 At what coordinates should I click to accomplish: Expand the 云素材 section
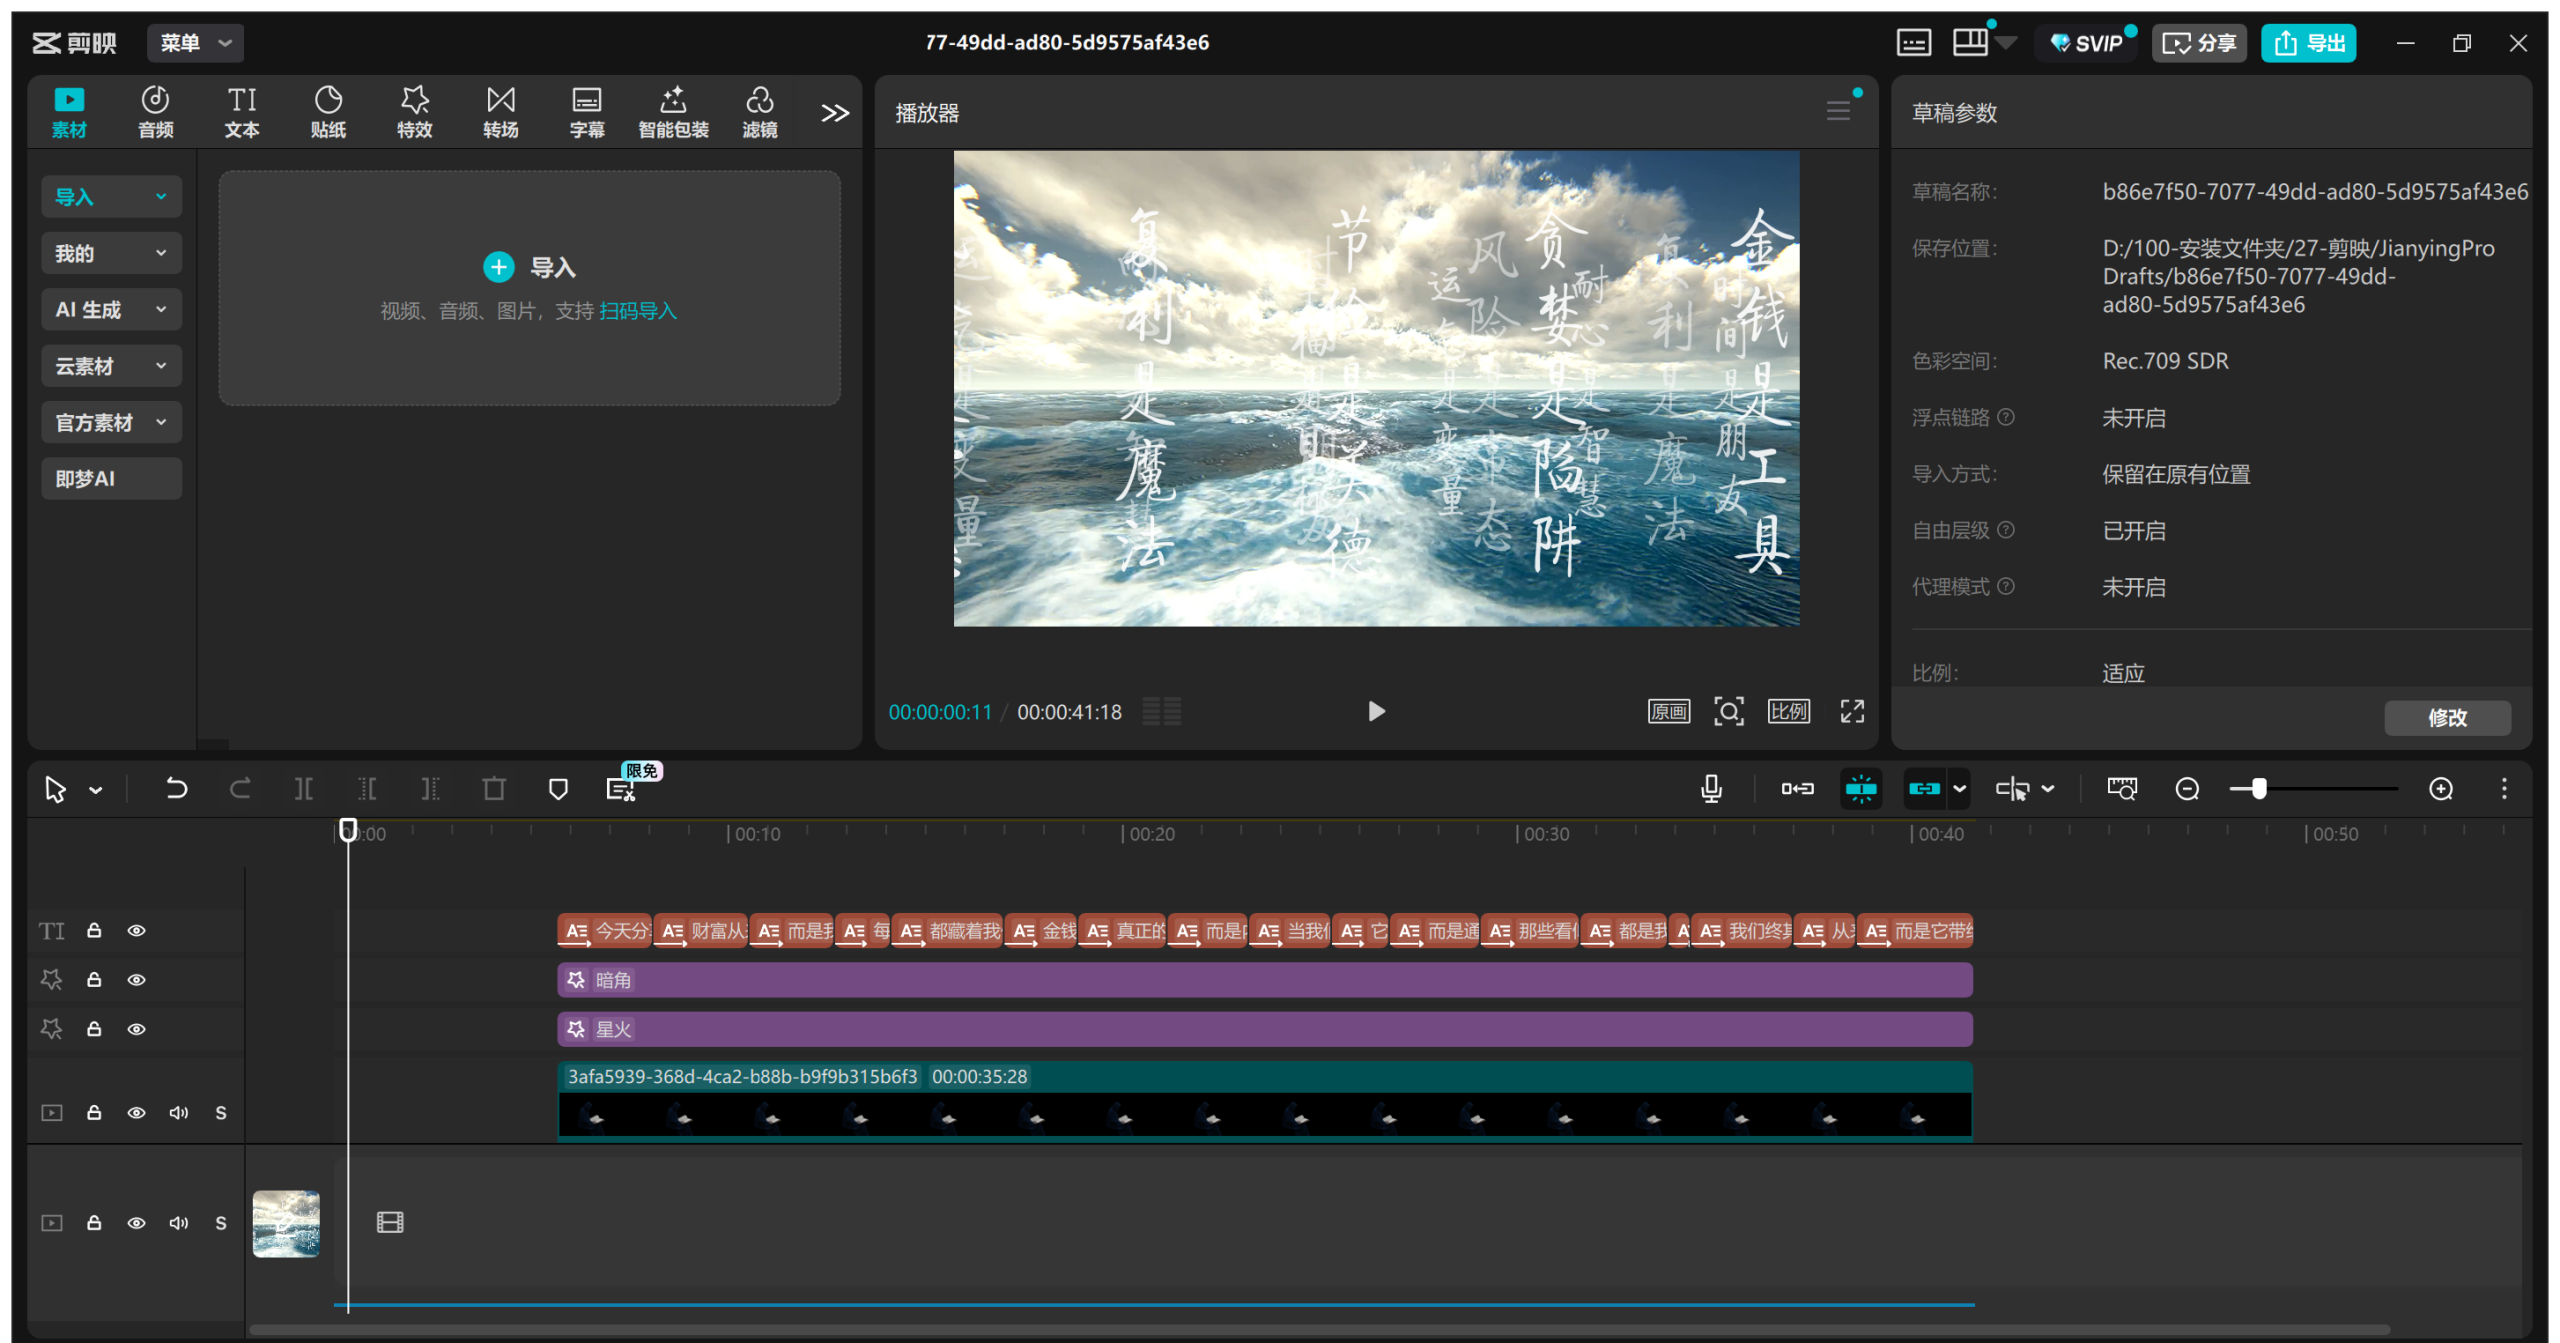coord(111,366)
